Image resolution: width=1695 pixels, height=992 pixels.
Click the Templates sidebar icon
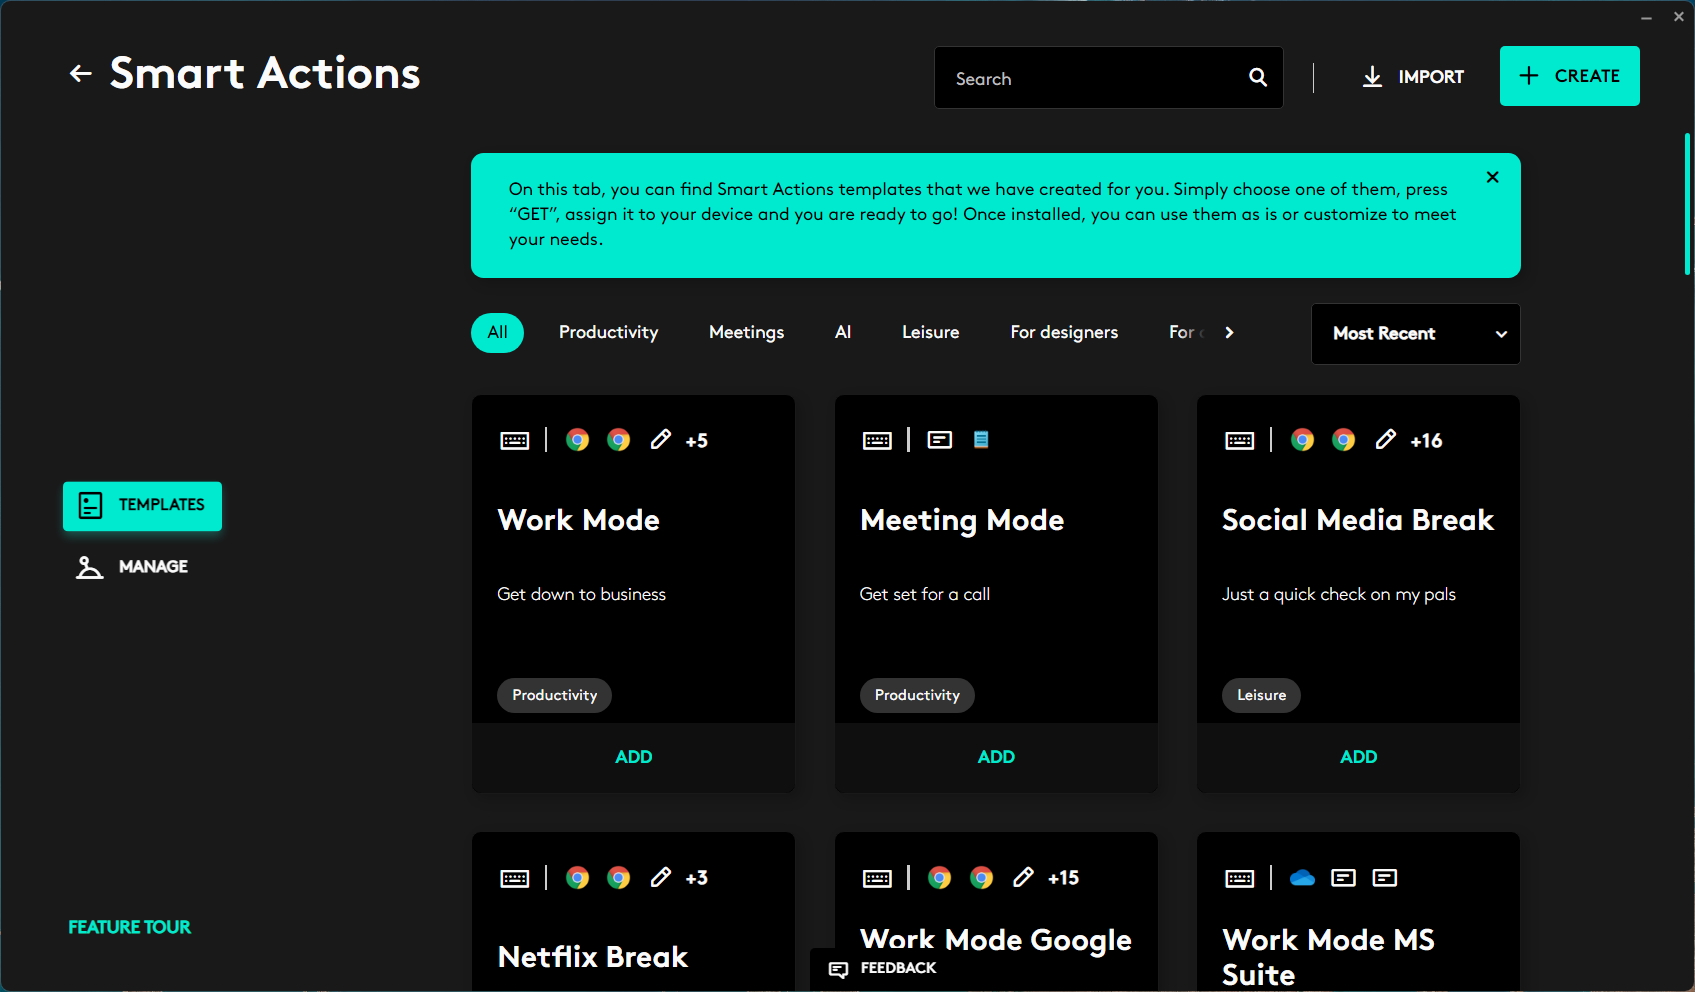(x=90, y=505)
